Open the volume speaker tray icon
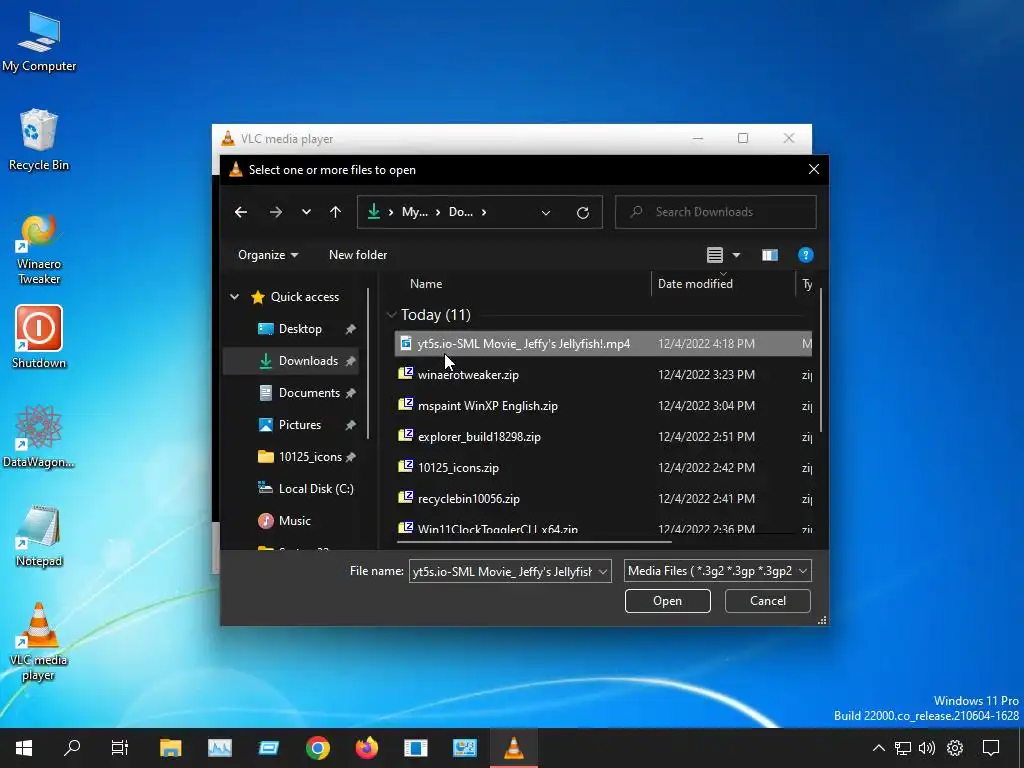The height and width of the screenshot is (768, 1024). [927, 748]
